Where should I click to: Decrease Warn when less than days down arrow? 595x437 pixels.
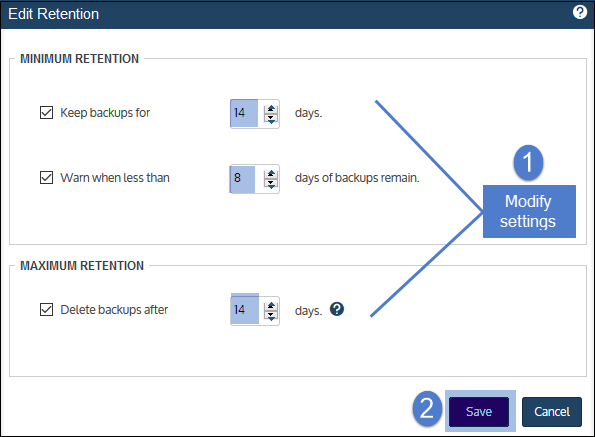tap(271, 184)
